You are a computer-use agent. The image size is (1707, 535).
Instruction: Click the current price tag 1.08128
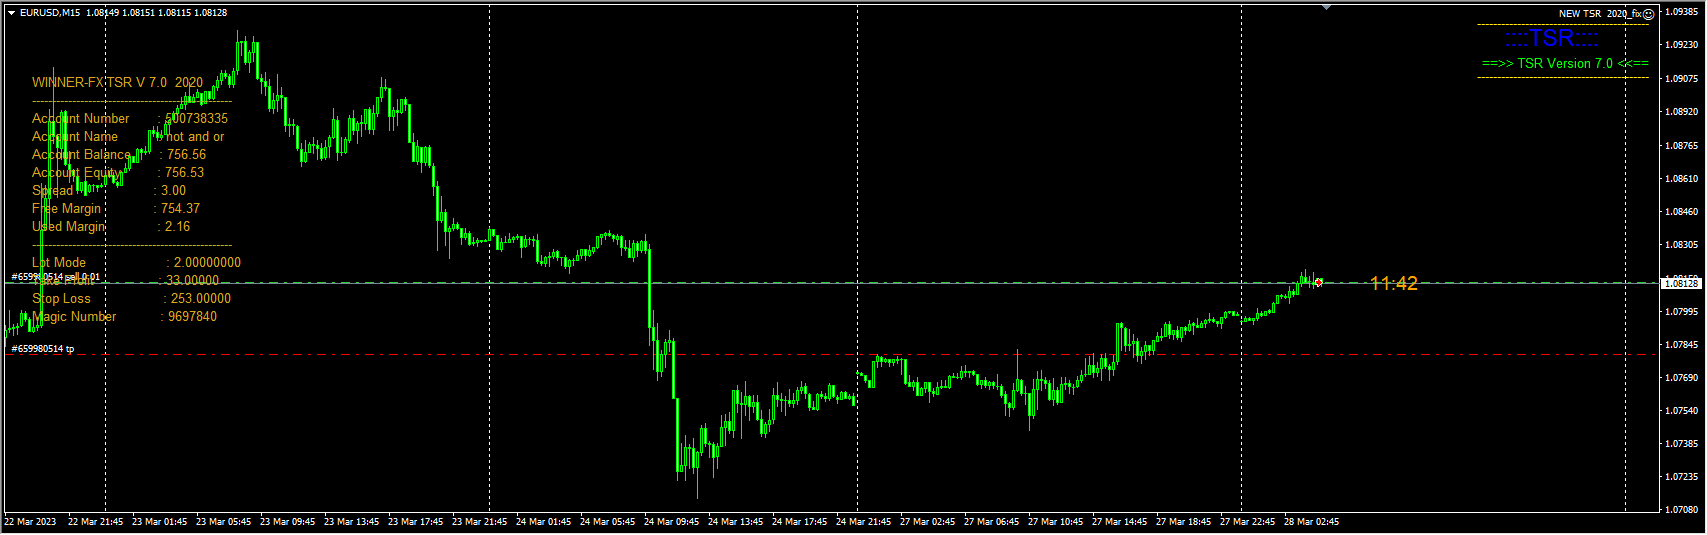1681,283
